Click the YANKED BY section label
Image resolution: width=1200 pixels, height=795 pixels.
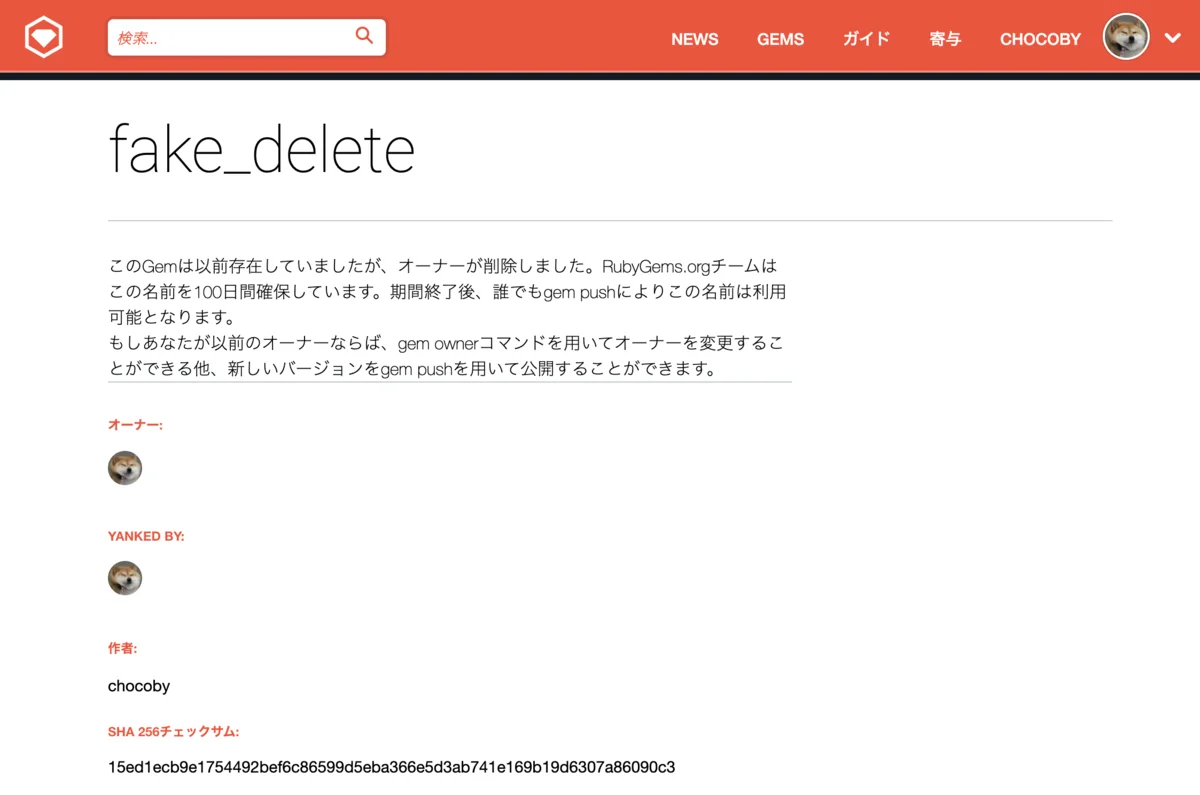pyautogui.click(x=146, y=536)
